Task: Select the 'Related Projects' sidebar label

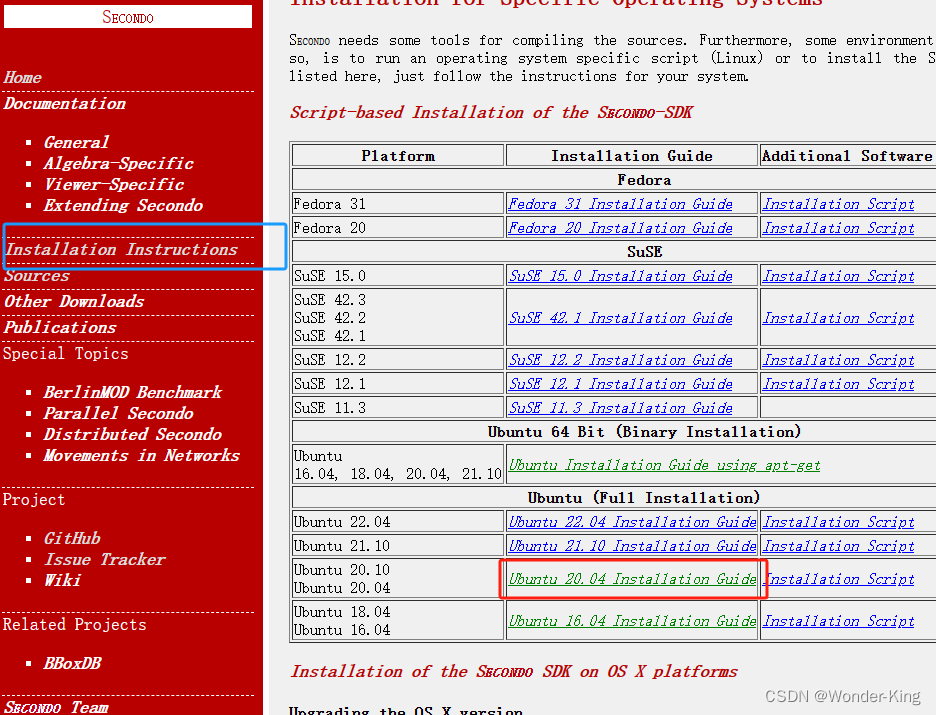Action: tap(74, 624)
